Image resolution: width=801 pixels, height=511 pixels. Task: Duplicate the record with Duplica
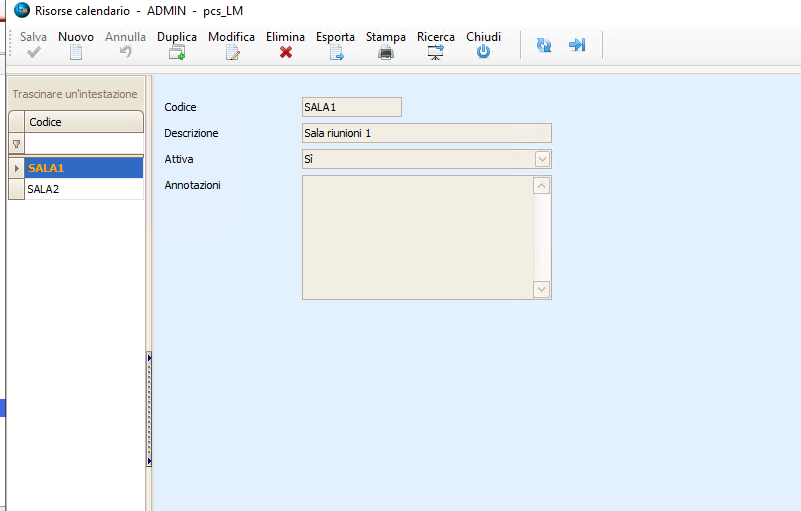click(177, 52)
